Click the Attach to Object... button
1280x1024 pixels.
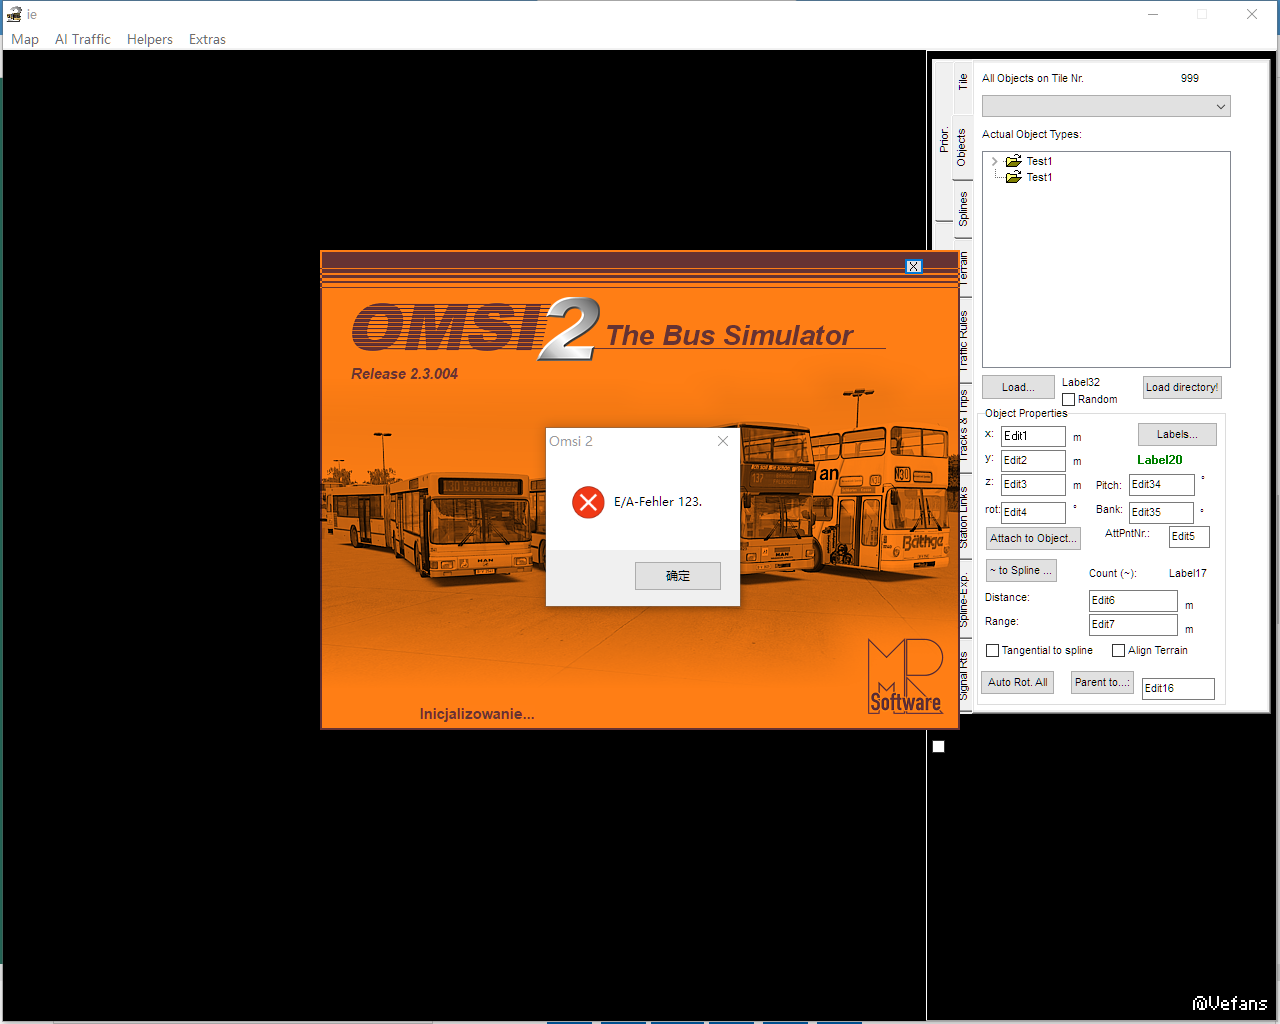[x=1033, y=538]
